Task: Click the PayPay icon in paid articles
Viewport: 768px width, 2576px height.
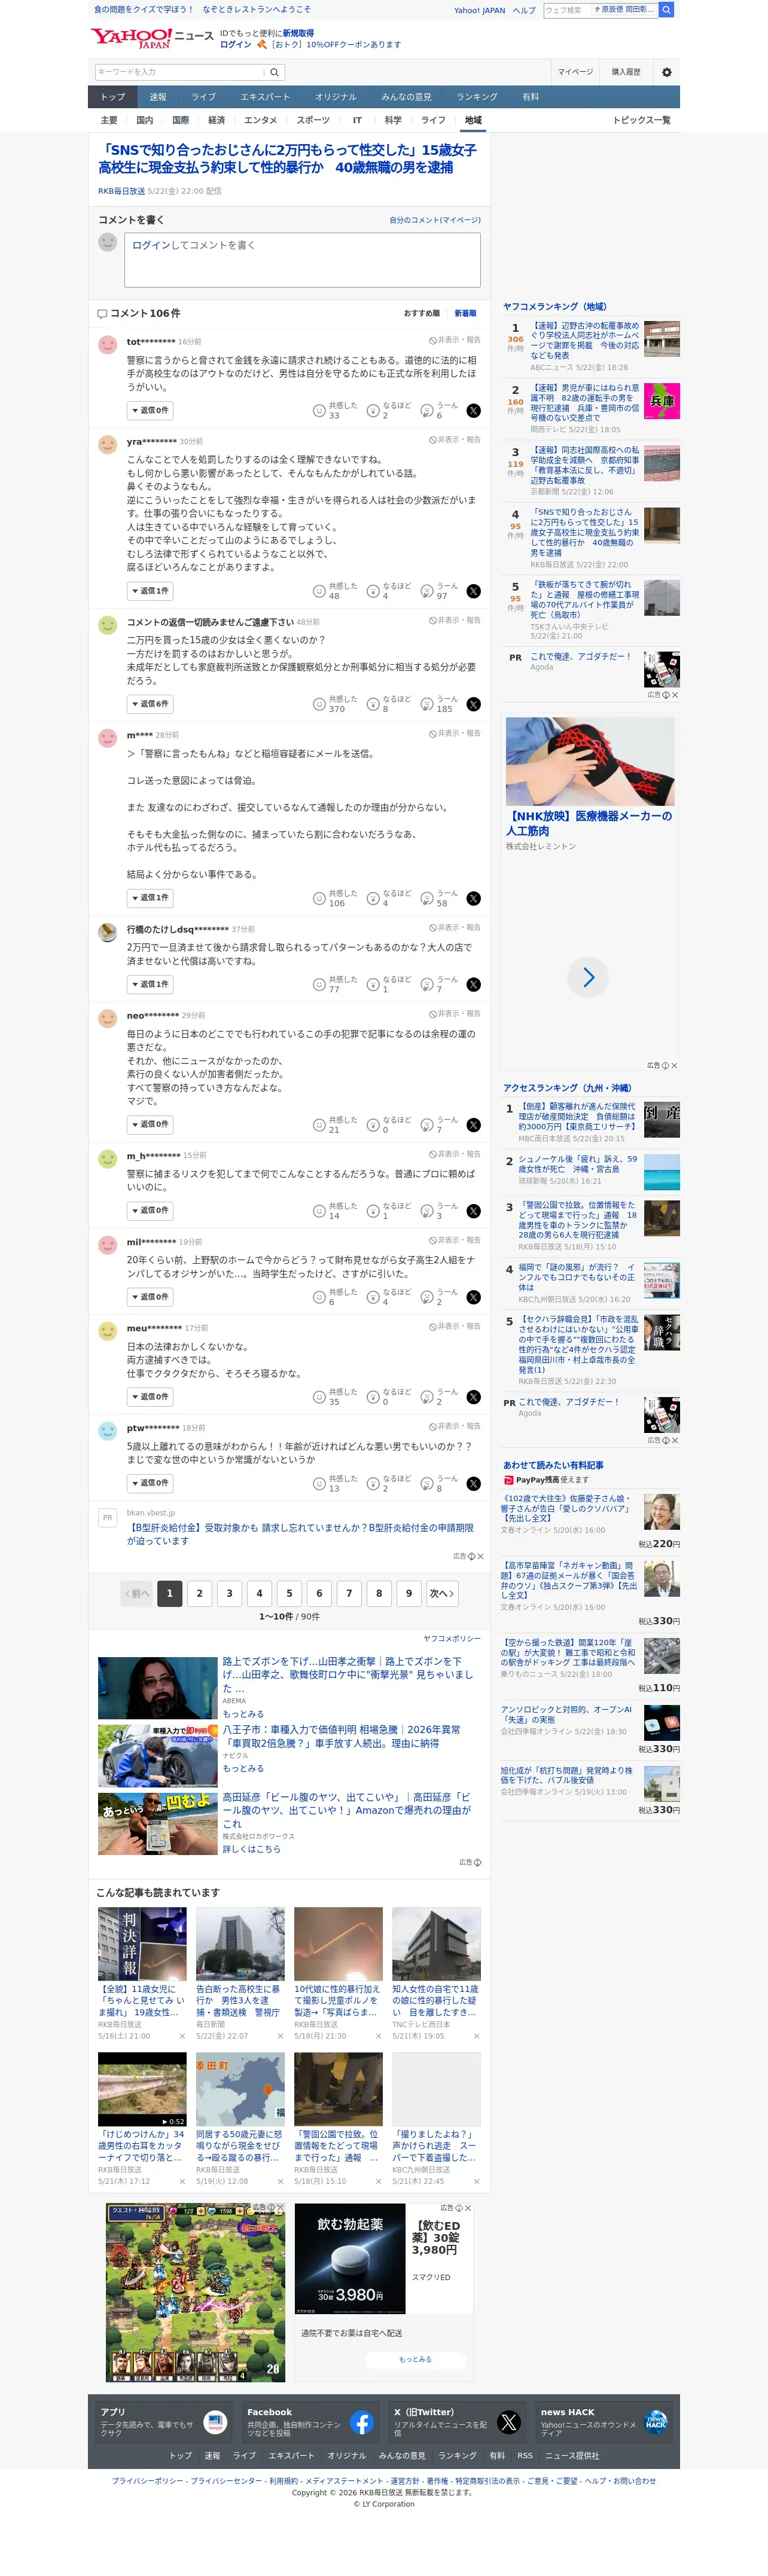Action: [x=508, y=1480]
